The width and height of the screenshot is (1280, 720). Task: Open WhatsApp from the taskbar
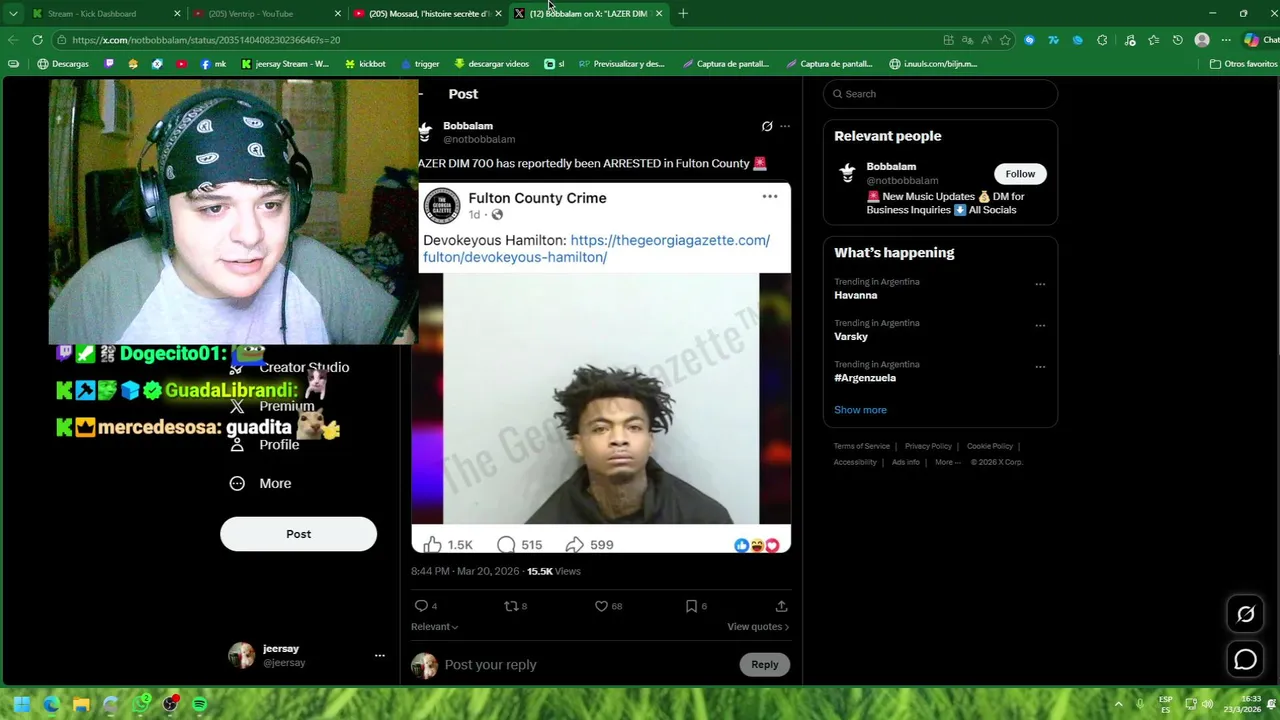pyautogui.click(x=141, y=704)
